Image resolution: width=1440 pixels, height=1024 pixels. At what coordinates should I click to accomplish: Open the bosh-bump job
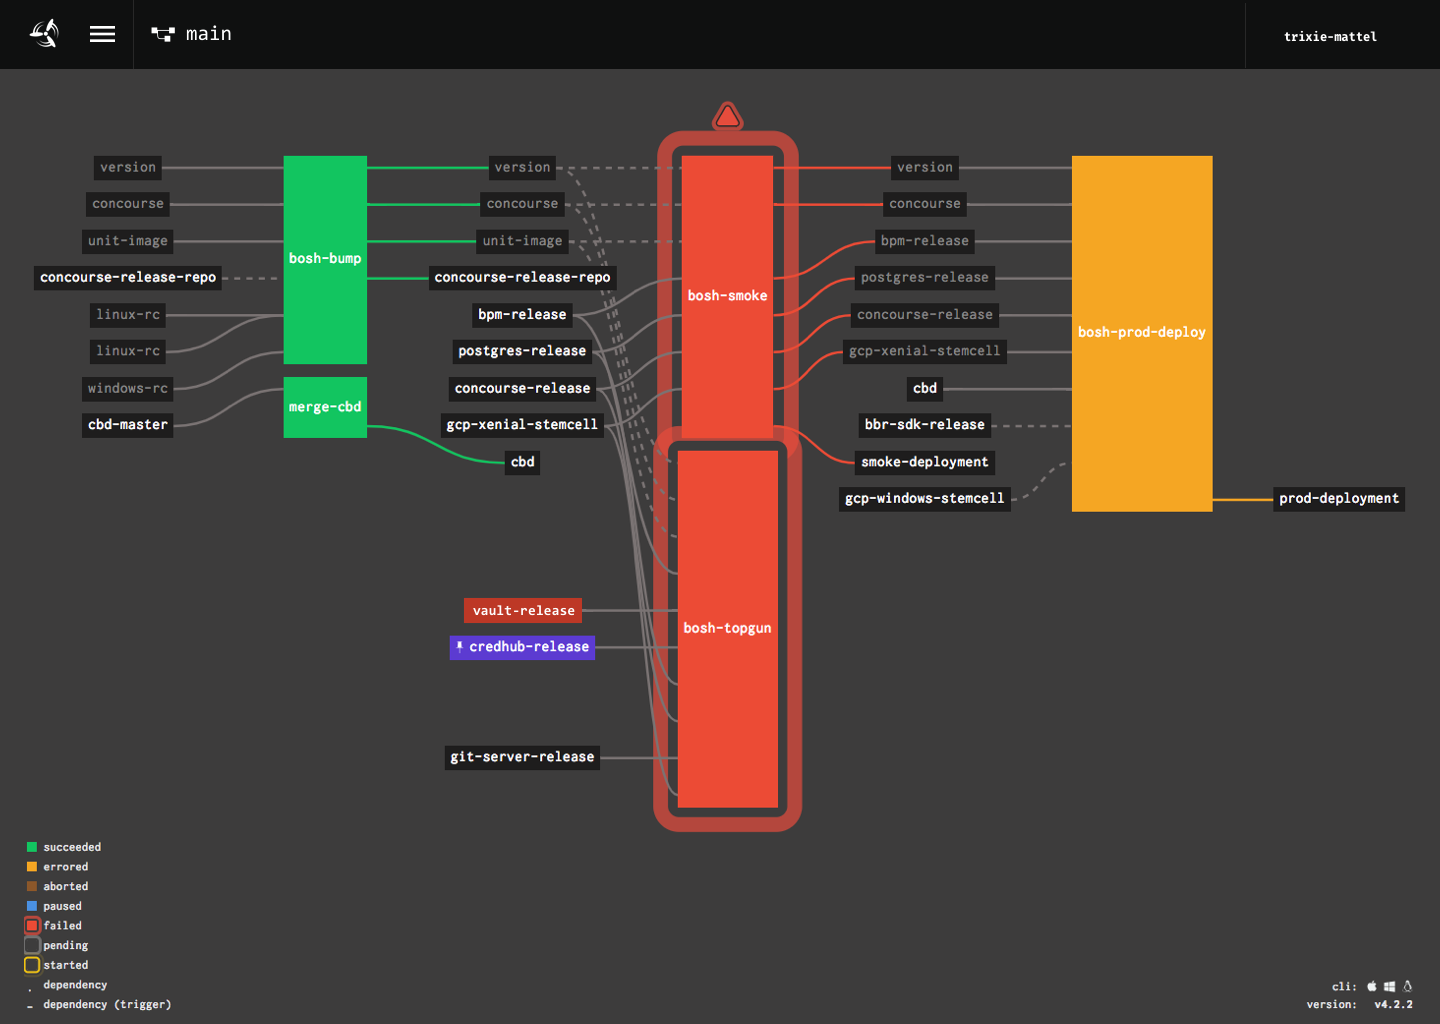point(325,258)
